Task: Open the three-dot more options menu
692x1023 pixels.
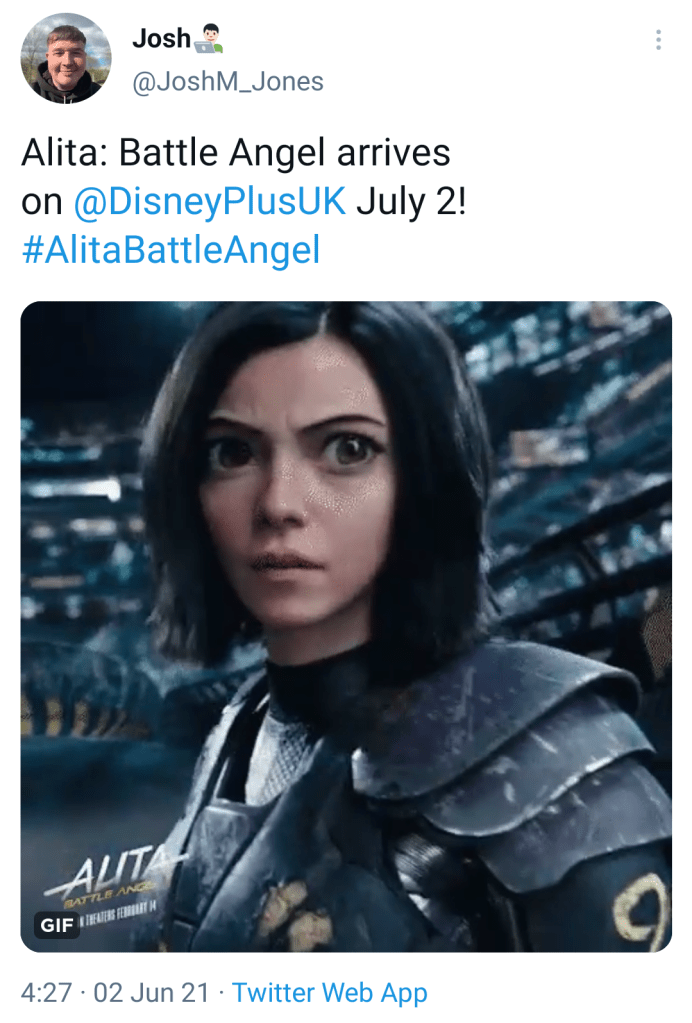Action: [x=658, y=40]
